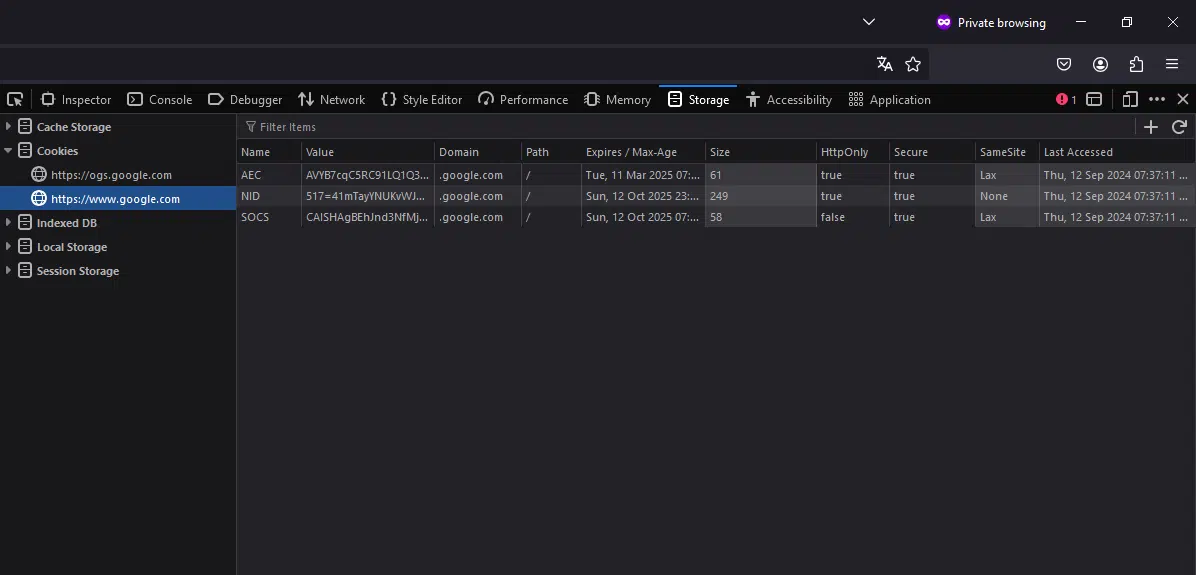Open the translate page icon

884,64
